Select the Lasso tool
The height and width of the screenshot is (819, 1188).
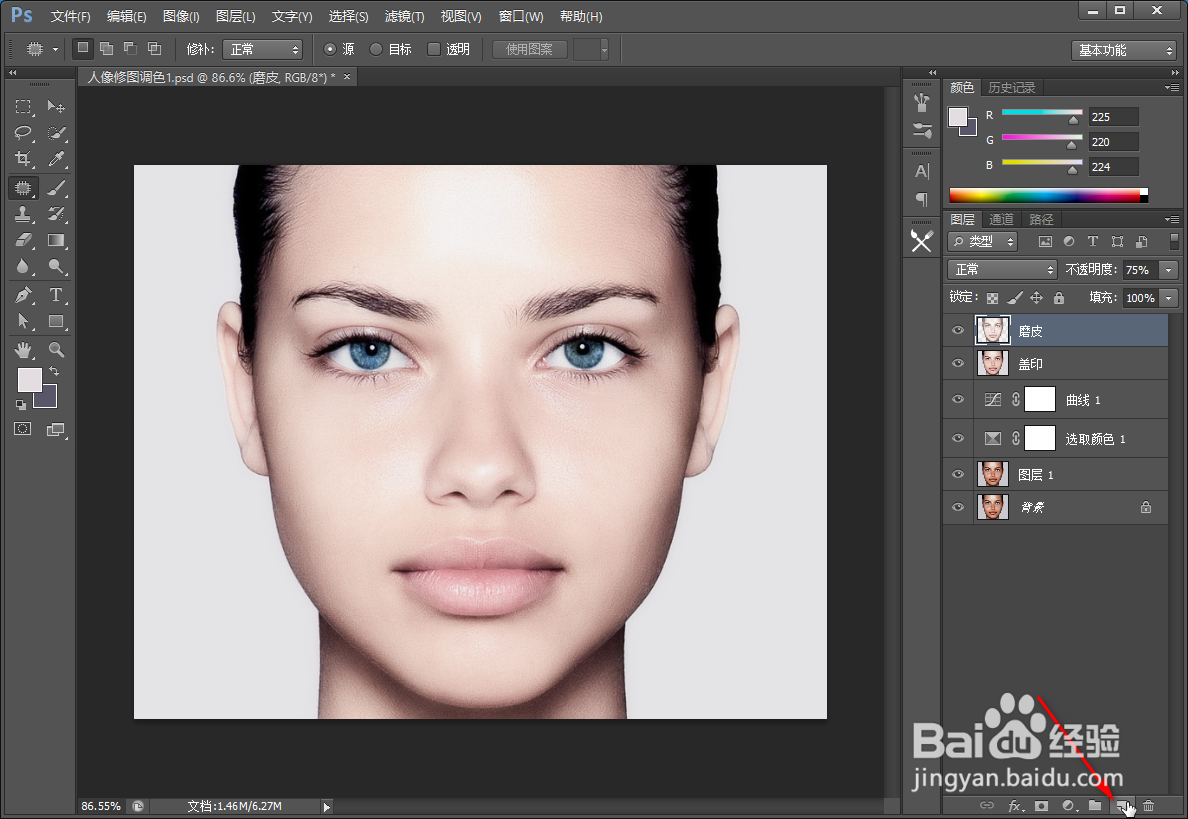click(23, 133)
